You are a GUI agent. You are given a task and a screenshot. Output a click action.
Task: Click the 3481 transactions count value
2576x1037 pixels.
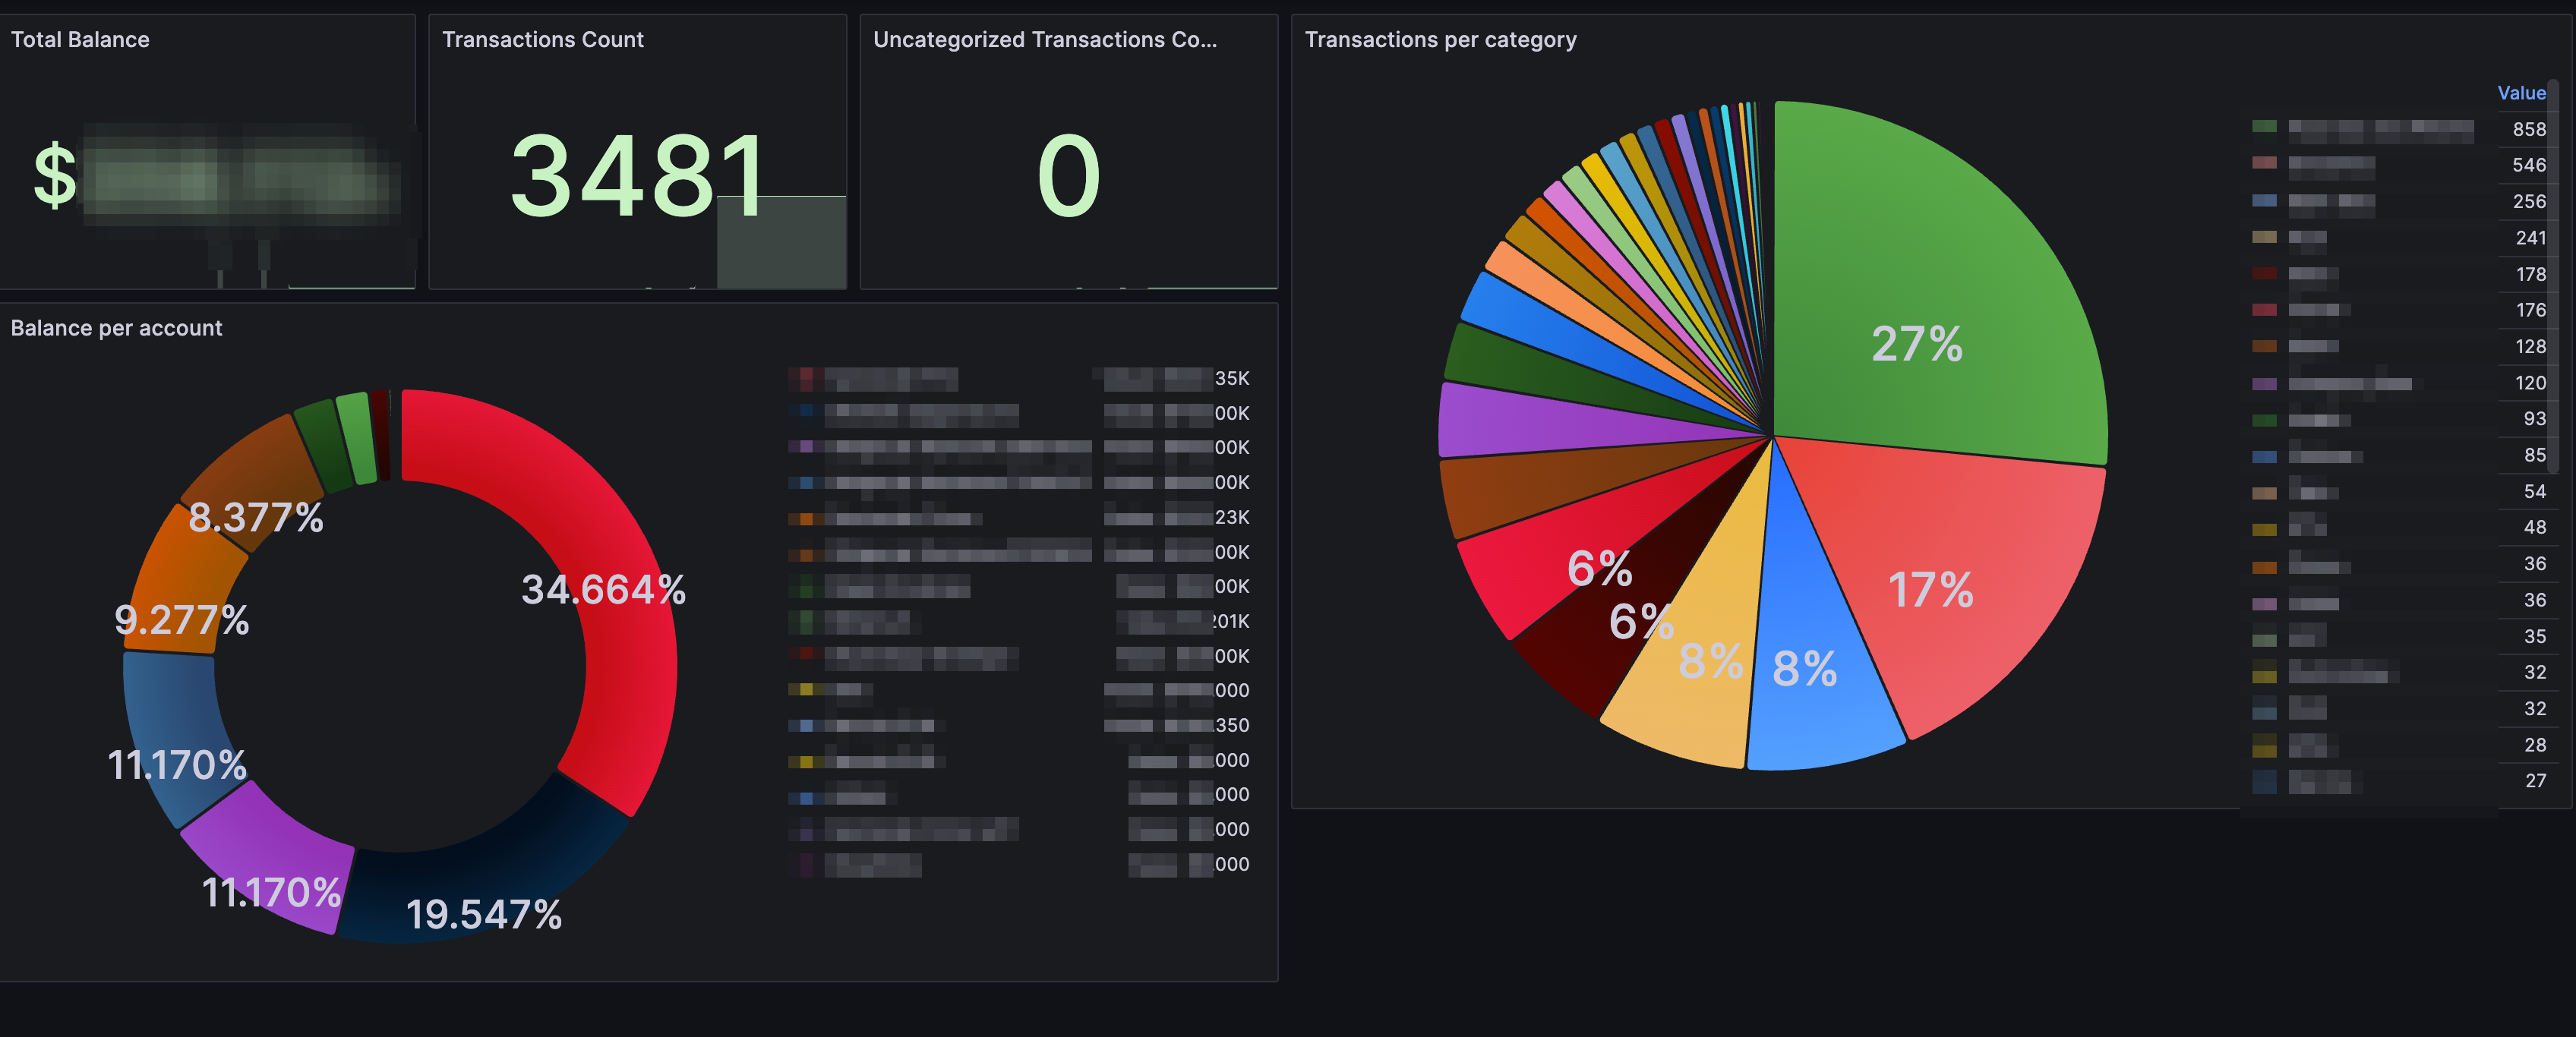638,176
